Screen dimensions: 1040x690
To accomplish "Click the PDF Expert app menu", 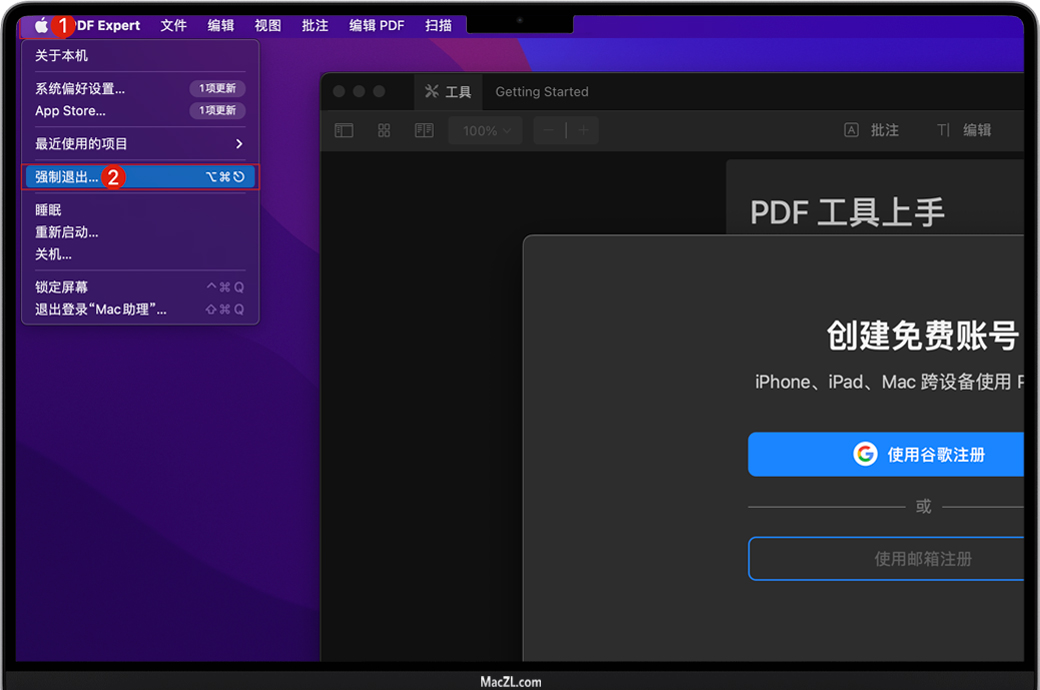I will pyautogui.click(x=106, y=25).
